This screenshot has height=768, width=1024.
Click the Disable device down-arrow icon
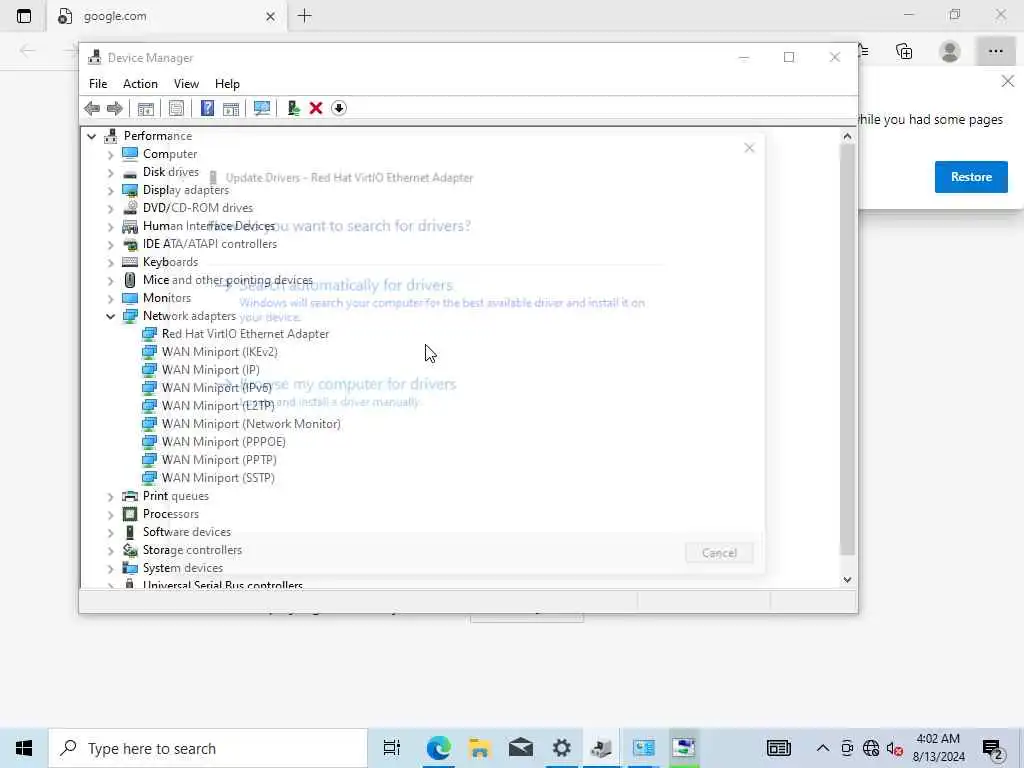pos(339,108)
